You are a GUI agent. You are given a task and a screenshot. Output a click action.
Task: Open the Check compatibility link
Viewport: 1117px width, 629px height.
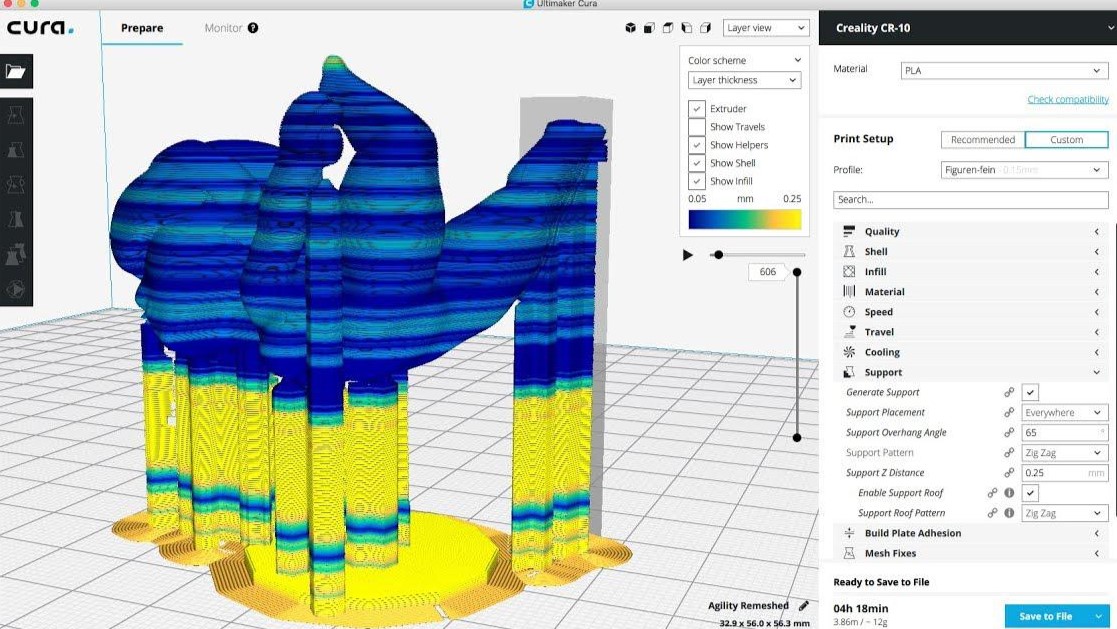1067,100
